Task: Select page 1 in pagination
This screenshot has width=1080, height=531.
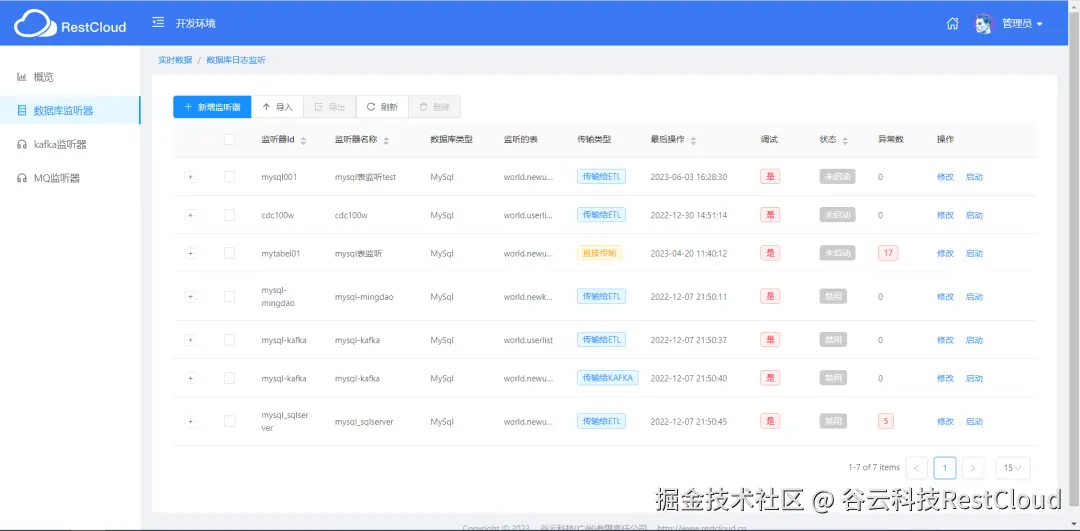Action: (x=945, y=468)
